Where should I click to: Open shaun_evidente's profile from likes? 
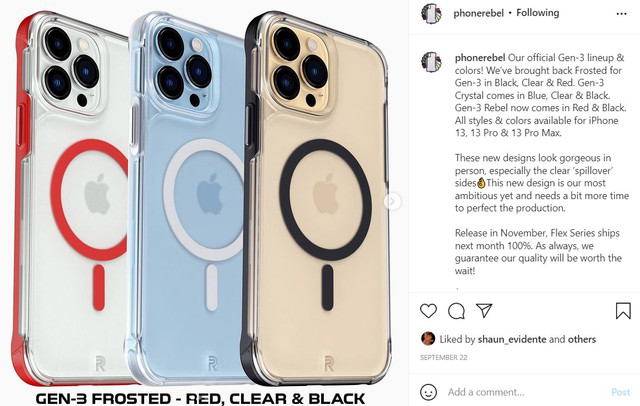tap(512, 339)
